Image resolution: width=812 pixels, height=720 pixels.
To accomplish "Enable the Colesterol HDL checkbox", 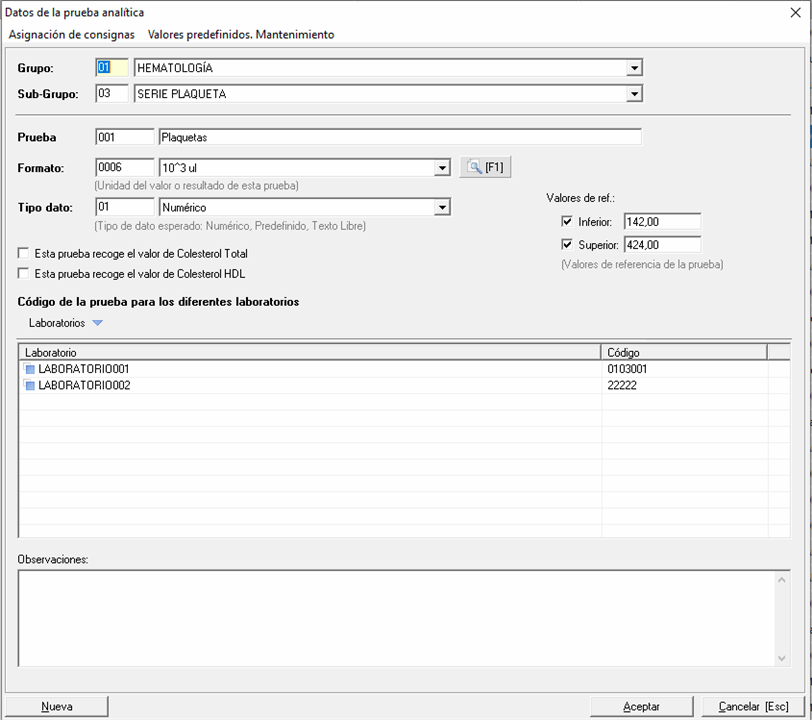I will point(24,273).
